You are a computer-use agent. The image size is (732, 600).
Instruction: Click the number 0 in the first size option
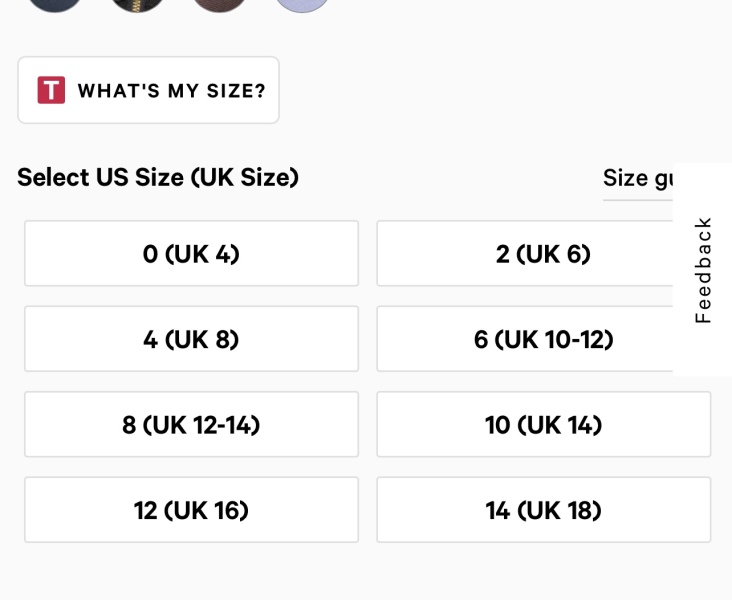click(150, 254)
